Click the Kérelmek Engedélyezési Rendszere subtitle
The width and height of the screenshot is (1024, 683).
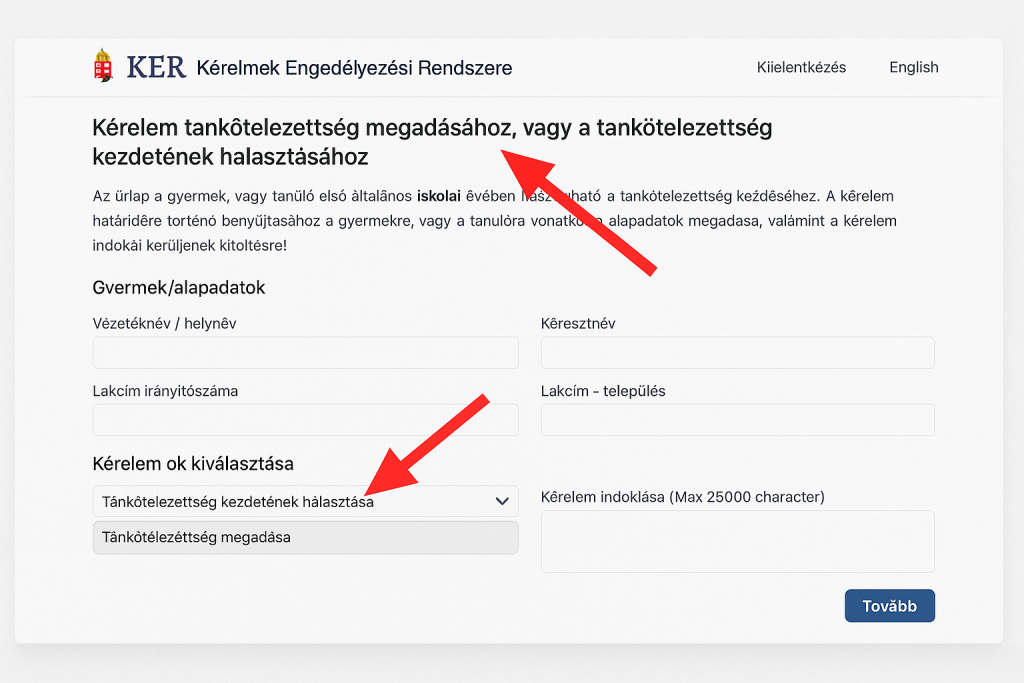click(x=354, y=68)
